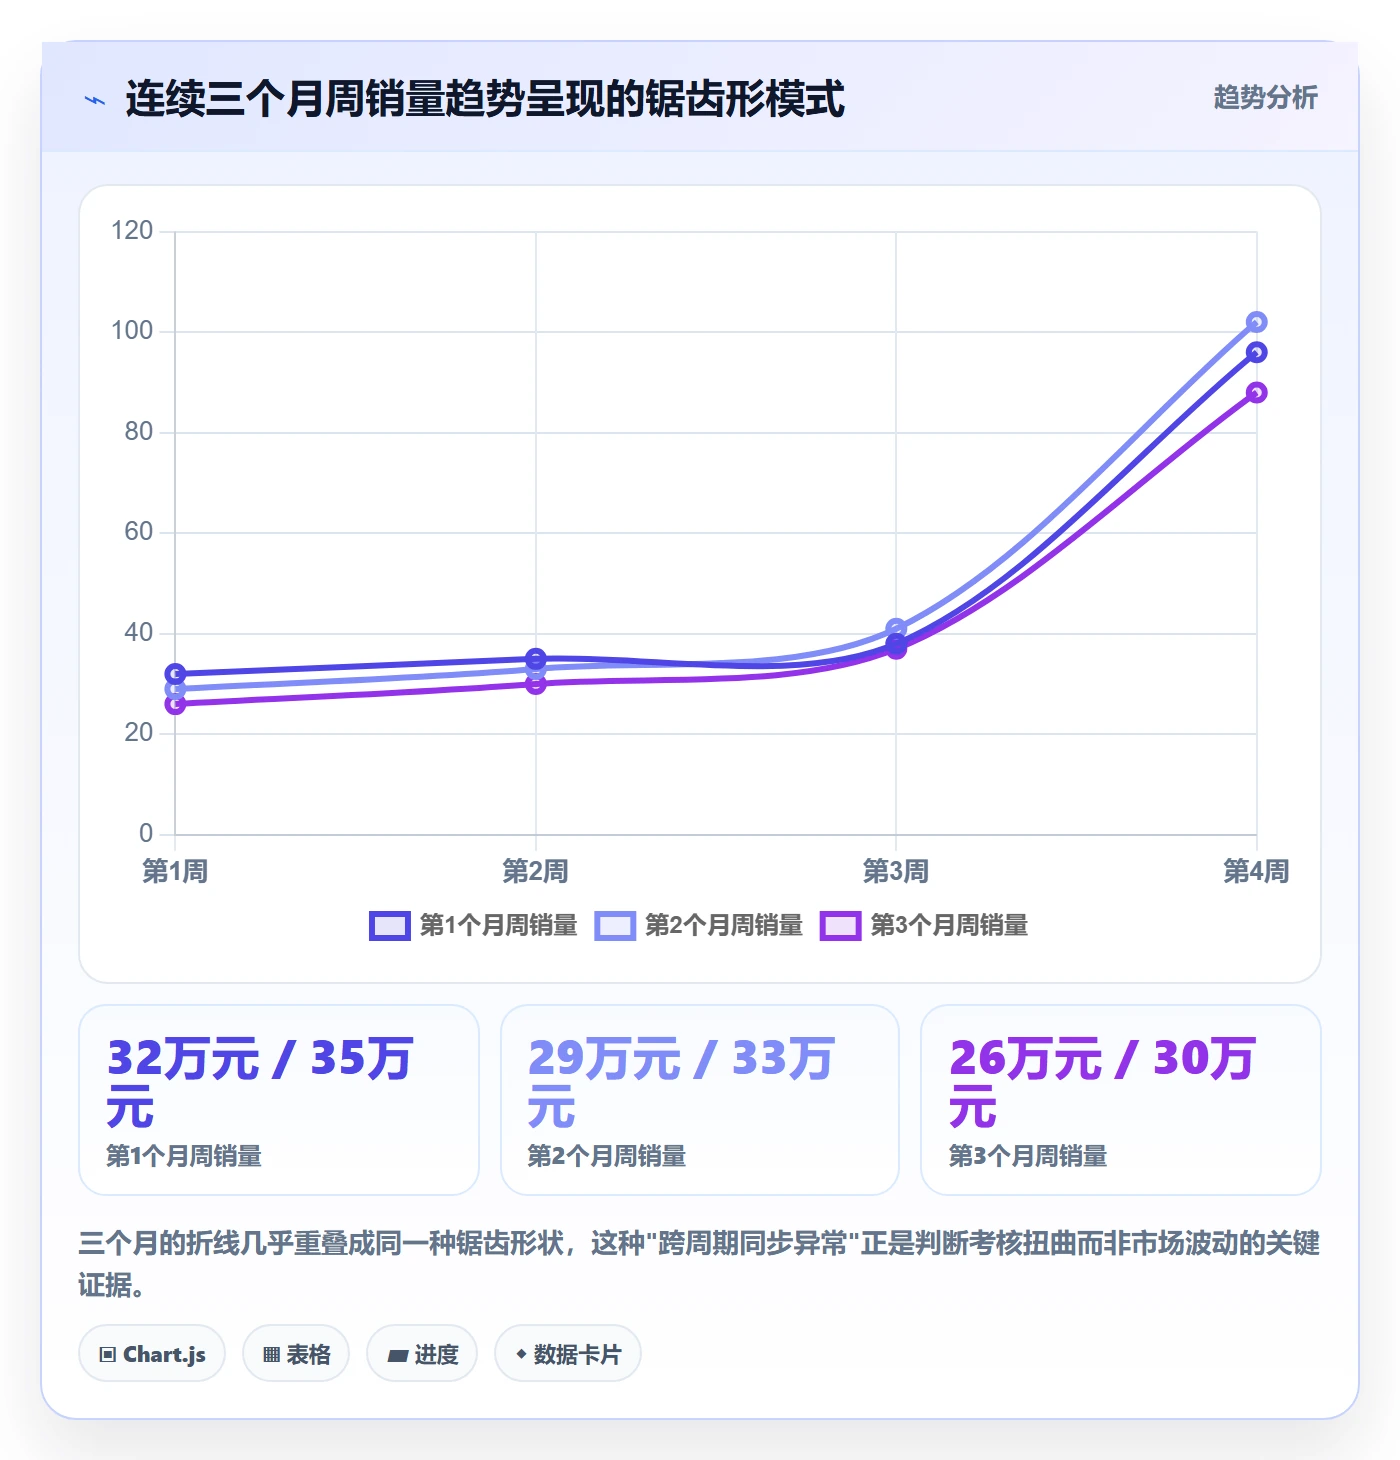Image resolution: width=1400 pixels, height=1460 pixels.
Task: Click the grid icon in the 表格 chip
Action: 271,1355
